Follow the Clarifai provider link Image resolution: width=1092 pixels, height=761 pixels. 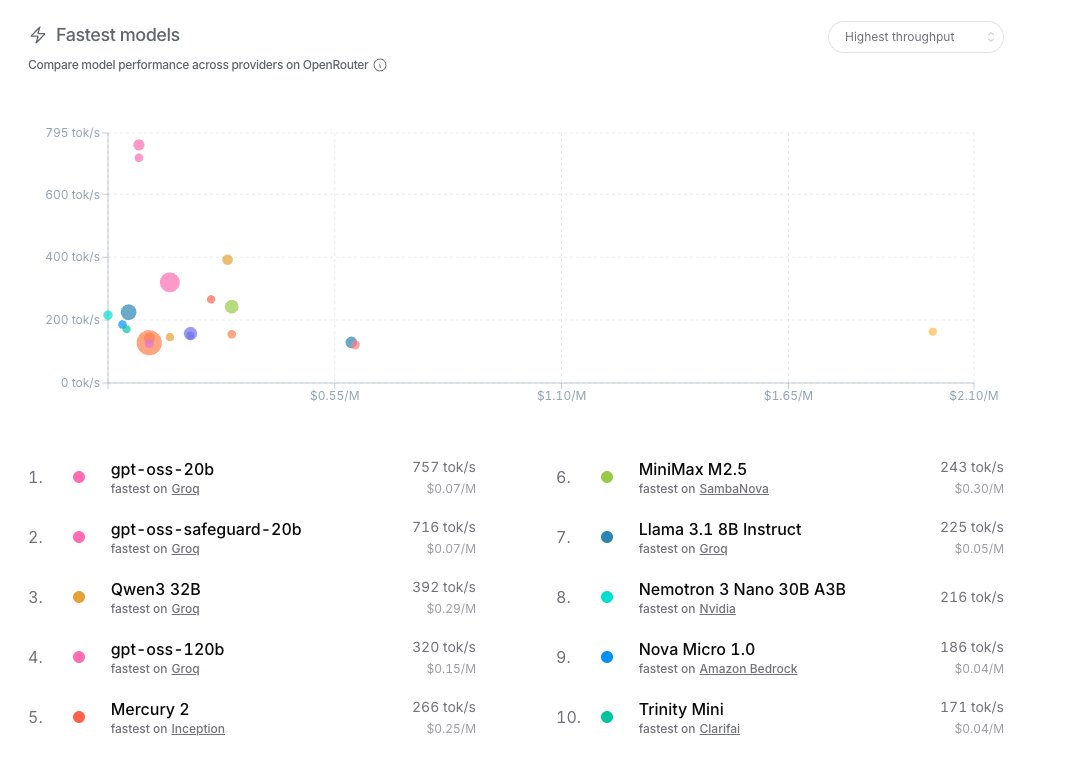tap(719, 728)
